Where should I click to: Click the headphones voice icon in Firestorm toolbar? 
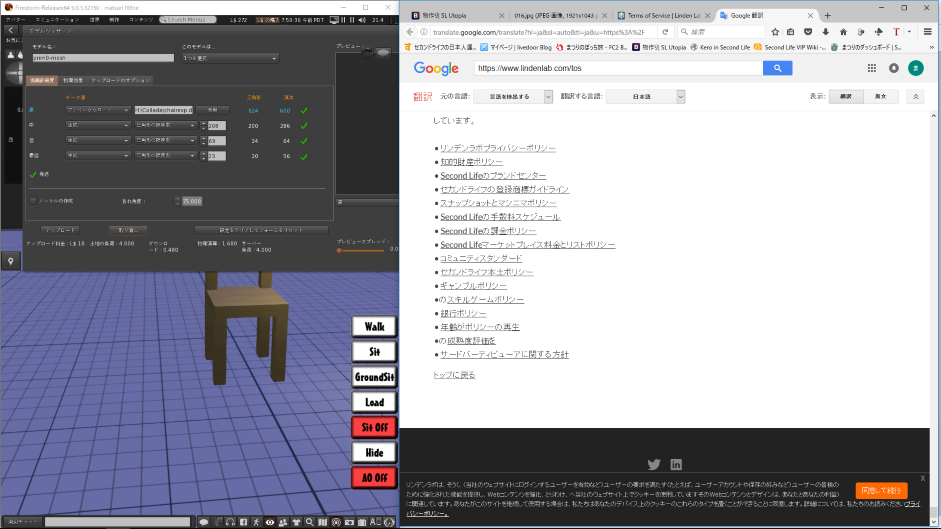(x=230, y=522)
